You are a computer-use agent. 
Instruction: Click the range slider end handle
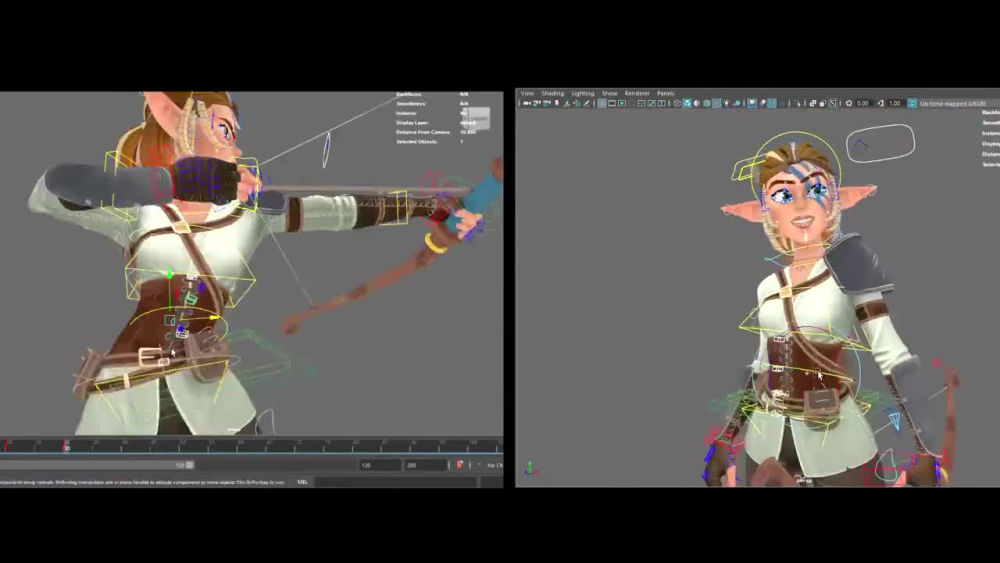[x=189, y=465]
